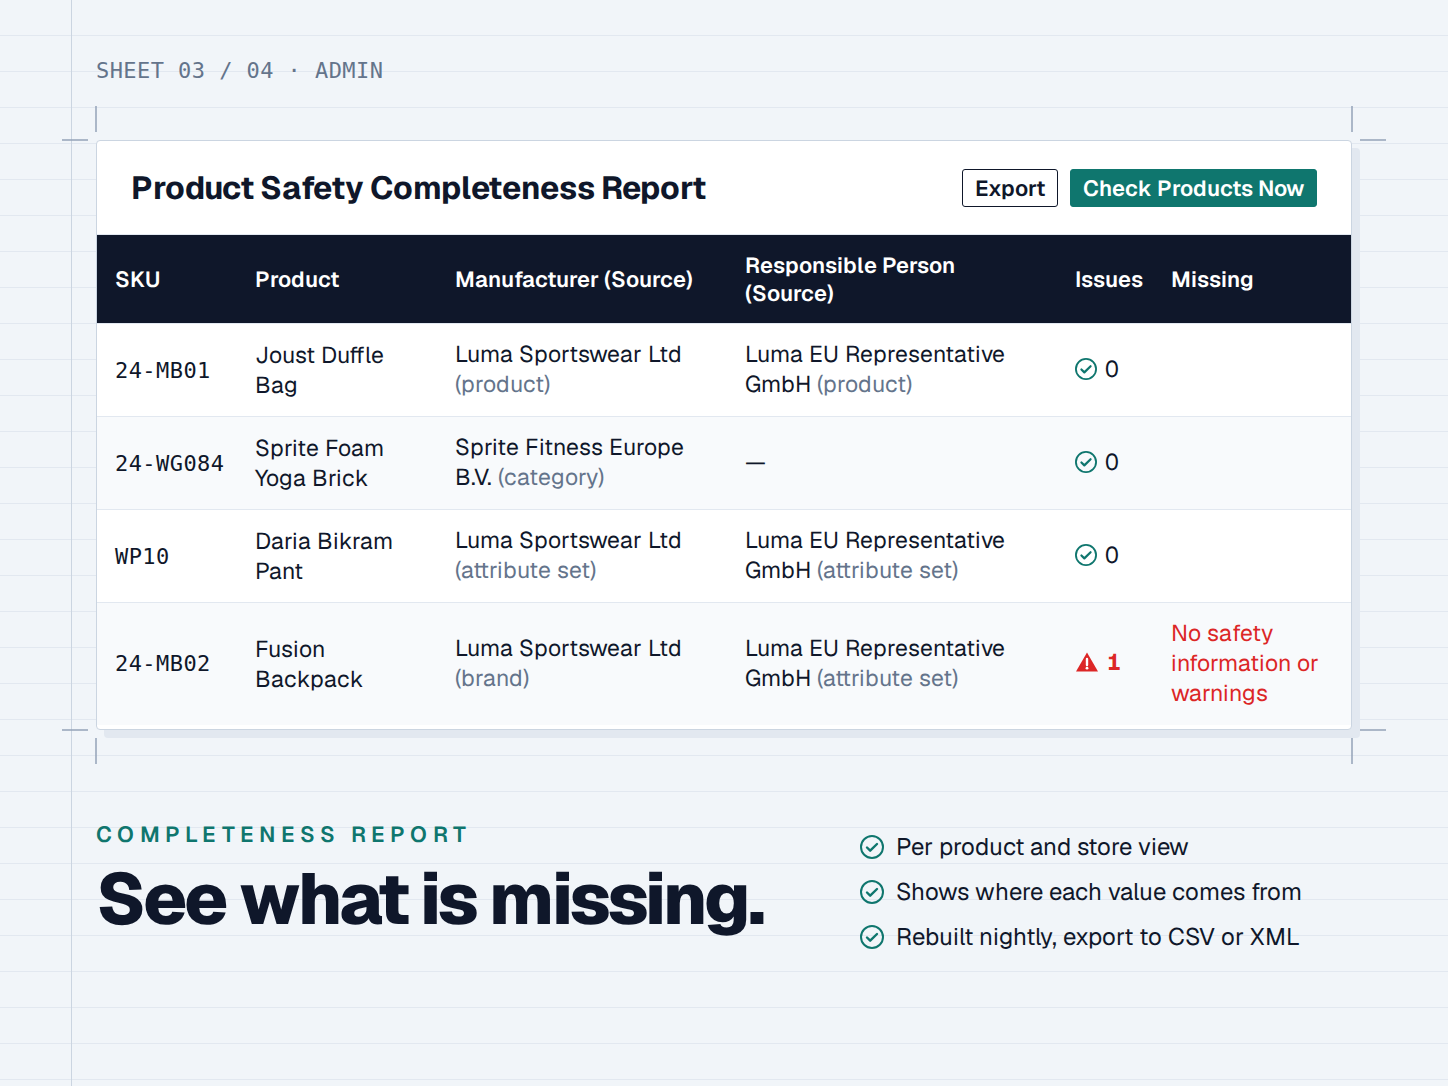Screen dimensions: 1448x1086
Task: Open the Joust Duffle Bag product
Action: tap(320, 370)
